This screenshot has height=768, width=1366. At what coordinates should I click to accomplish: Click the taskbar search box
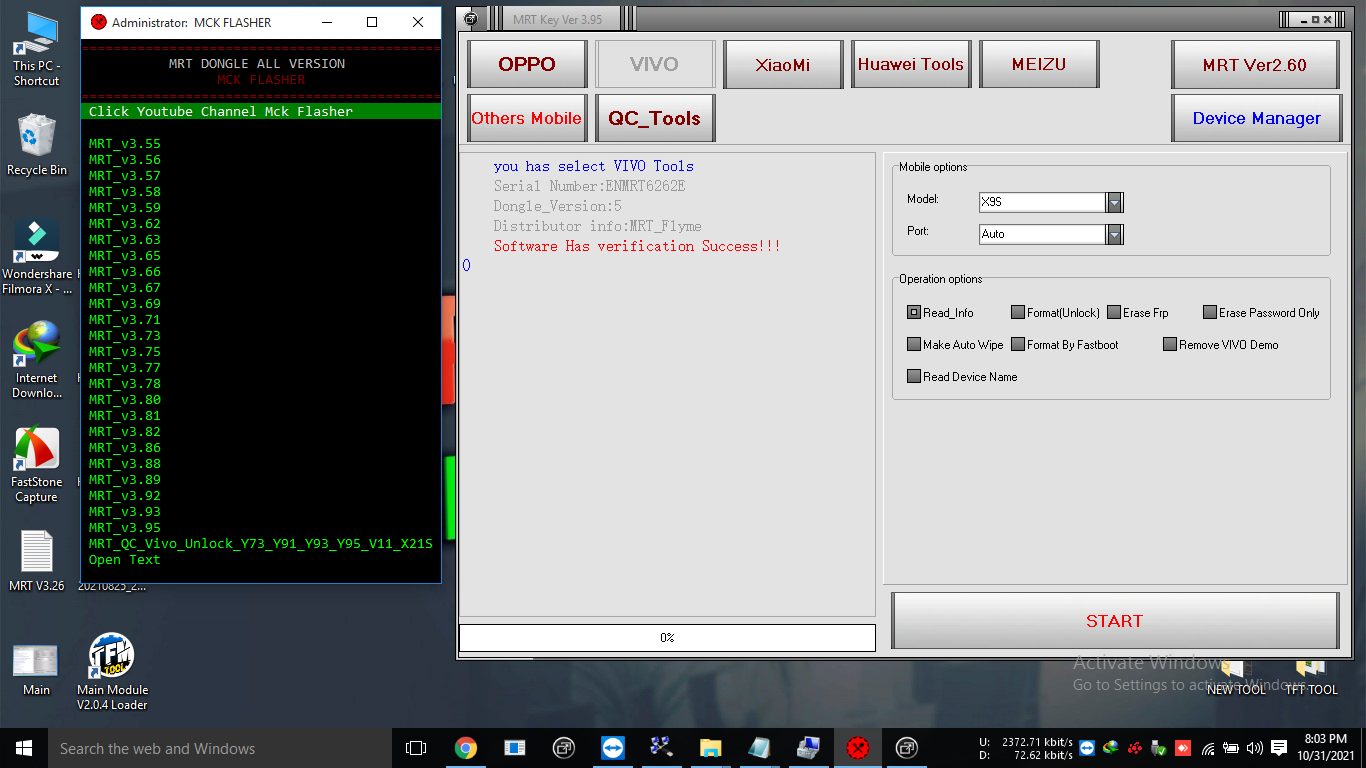[x=219, y=748]
